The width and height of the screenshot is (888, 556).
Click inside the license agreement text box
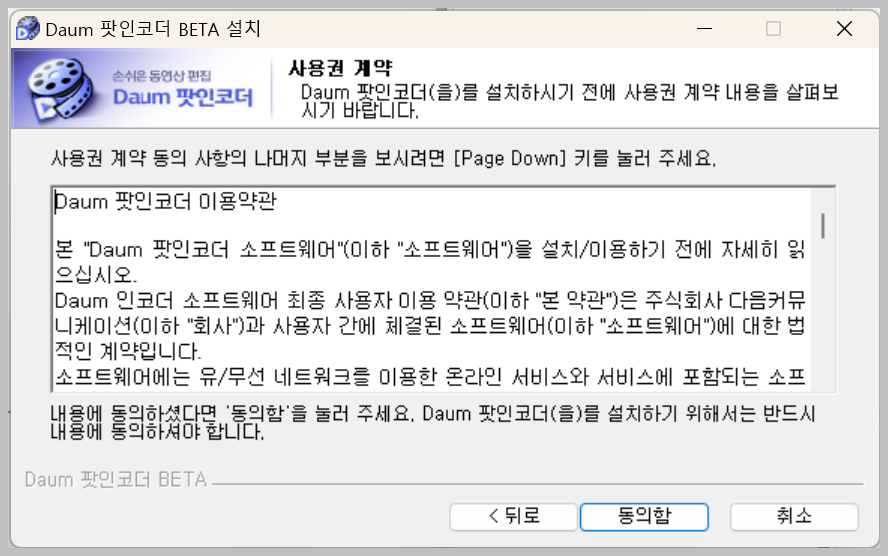pos(443,289)
